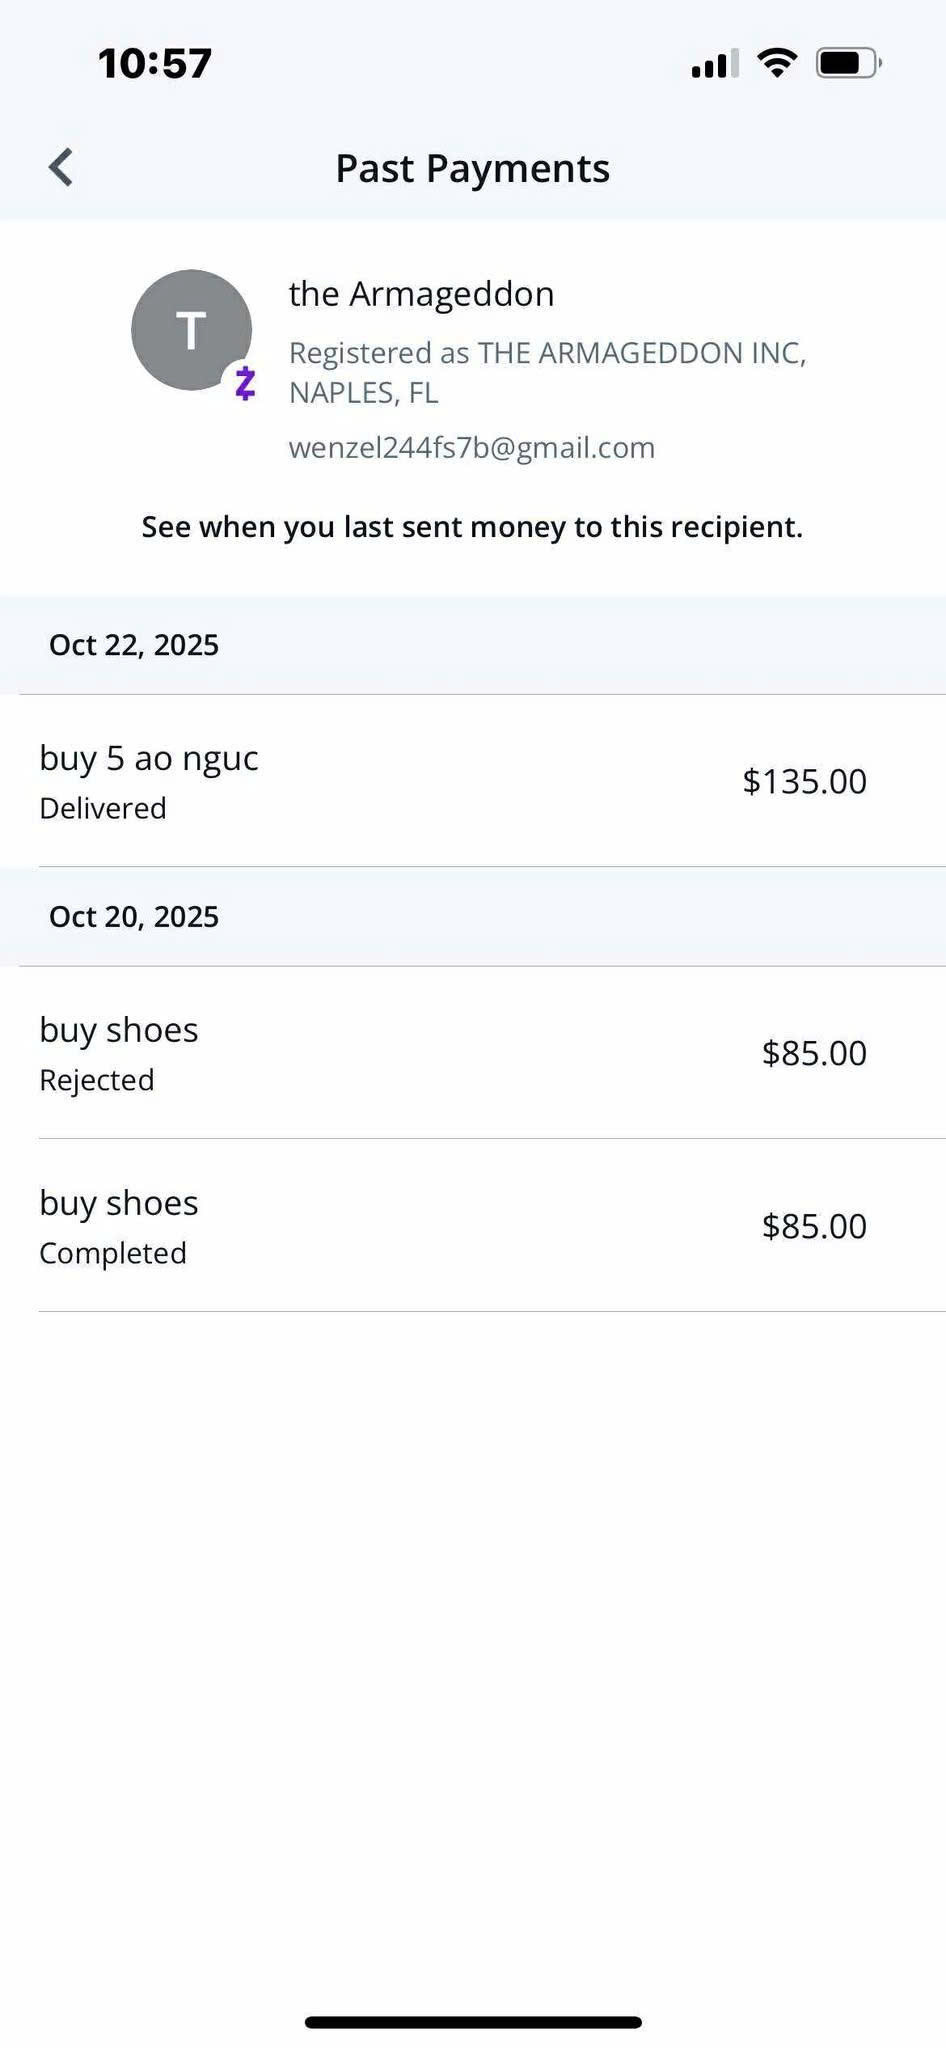Open the rejected buy shoes payment

pos(473,1053)
